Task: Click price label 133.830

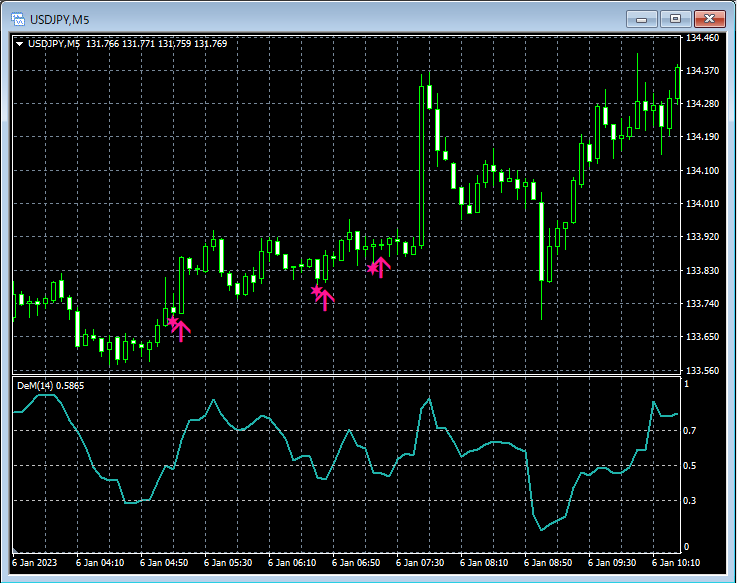Action: pos(703,271)
